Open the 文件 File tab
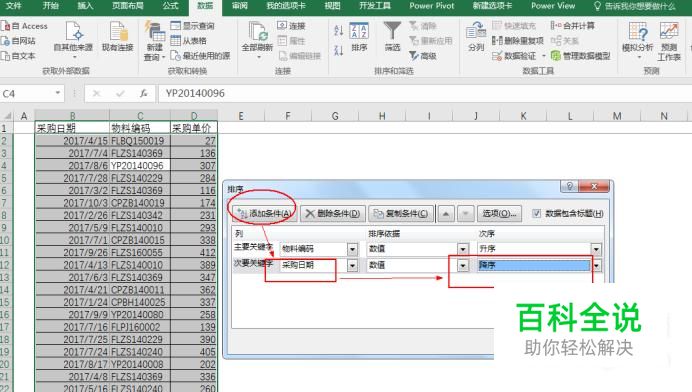692x392 pixels. [14, 6]
